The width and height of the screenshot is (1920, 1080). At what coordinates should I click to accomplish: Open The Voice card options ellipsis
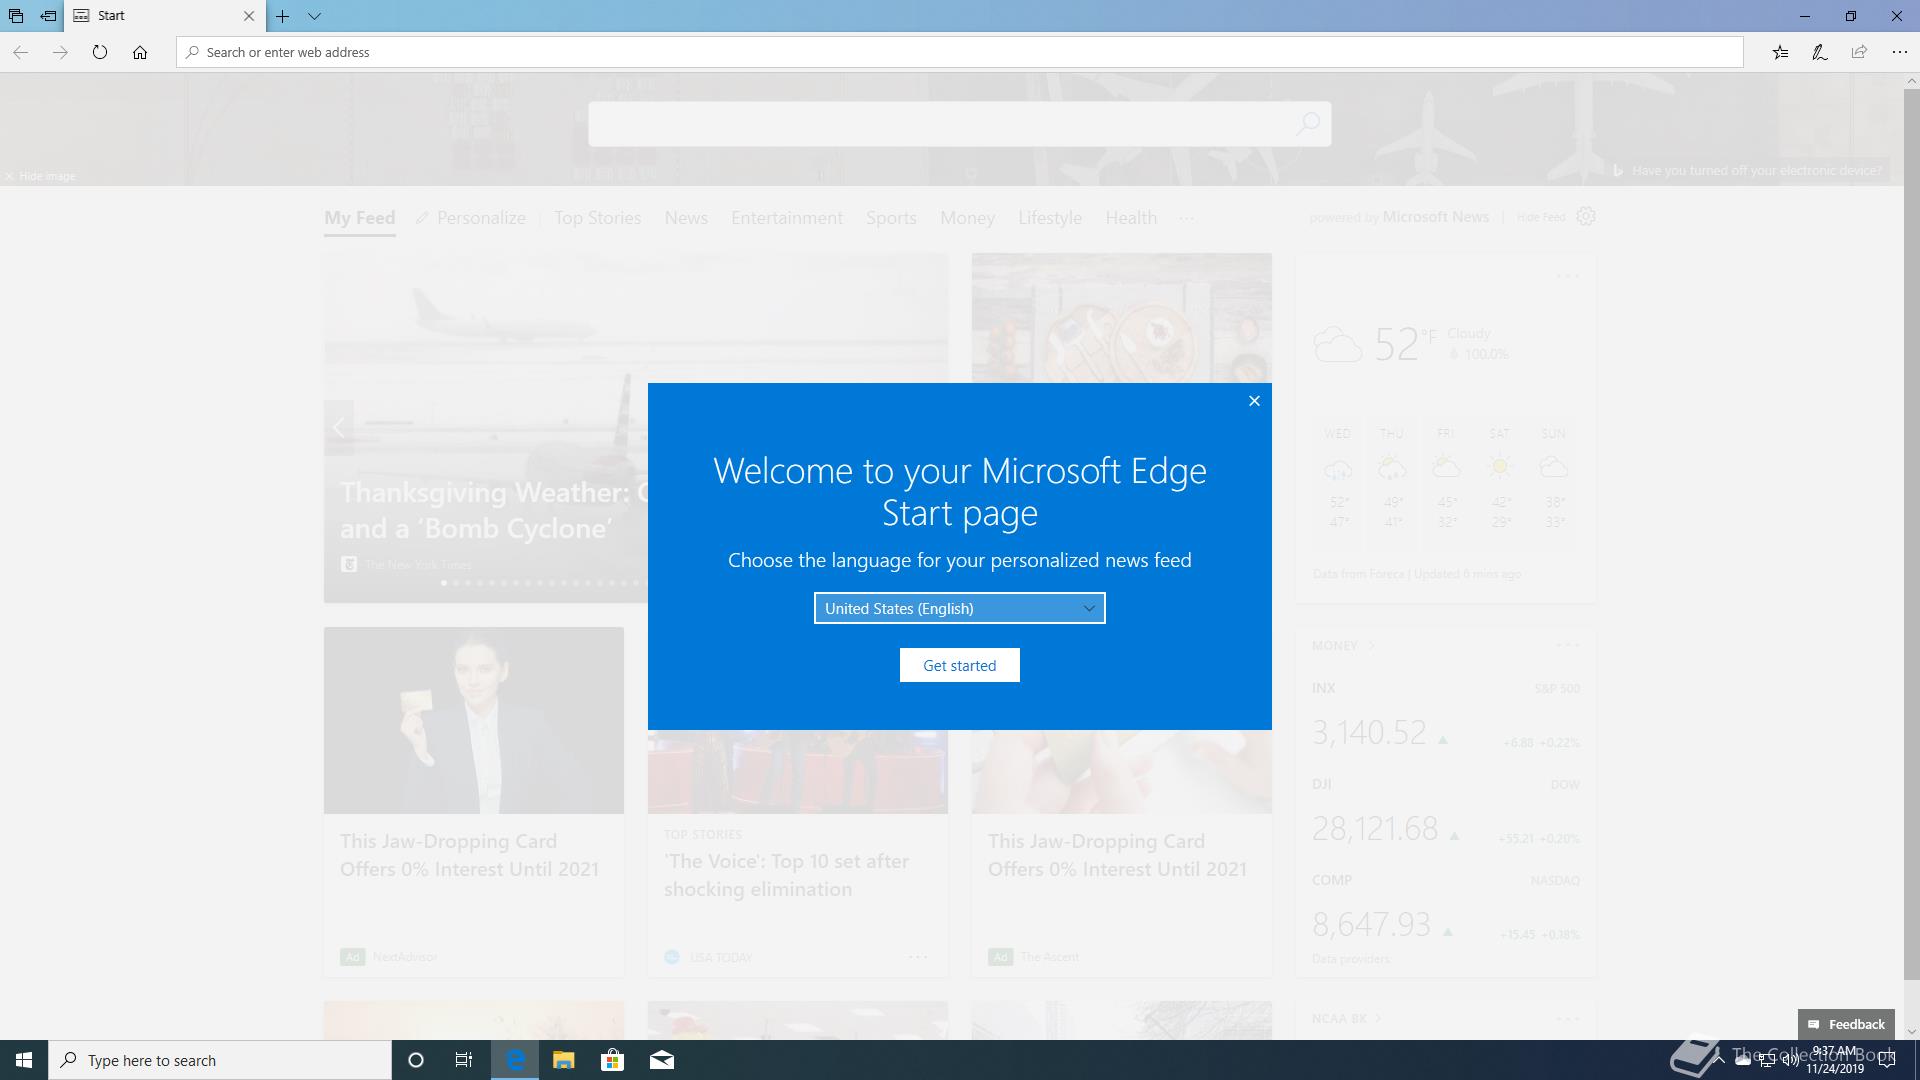[918, 957]
